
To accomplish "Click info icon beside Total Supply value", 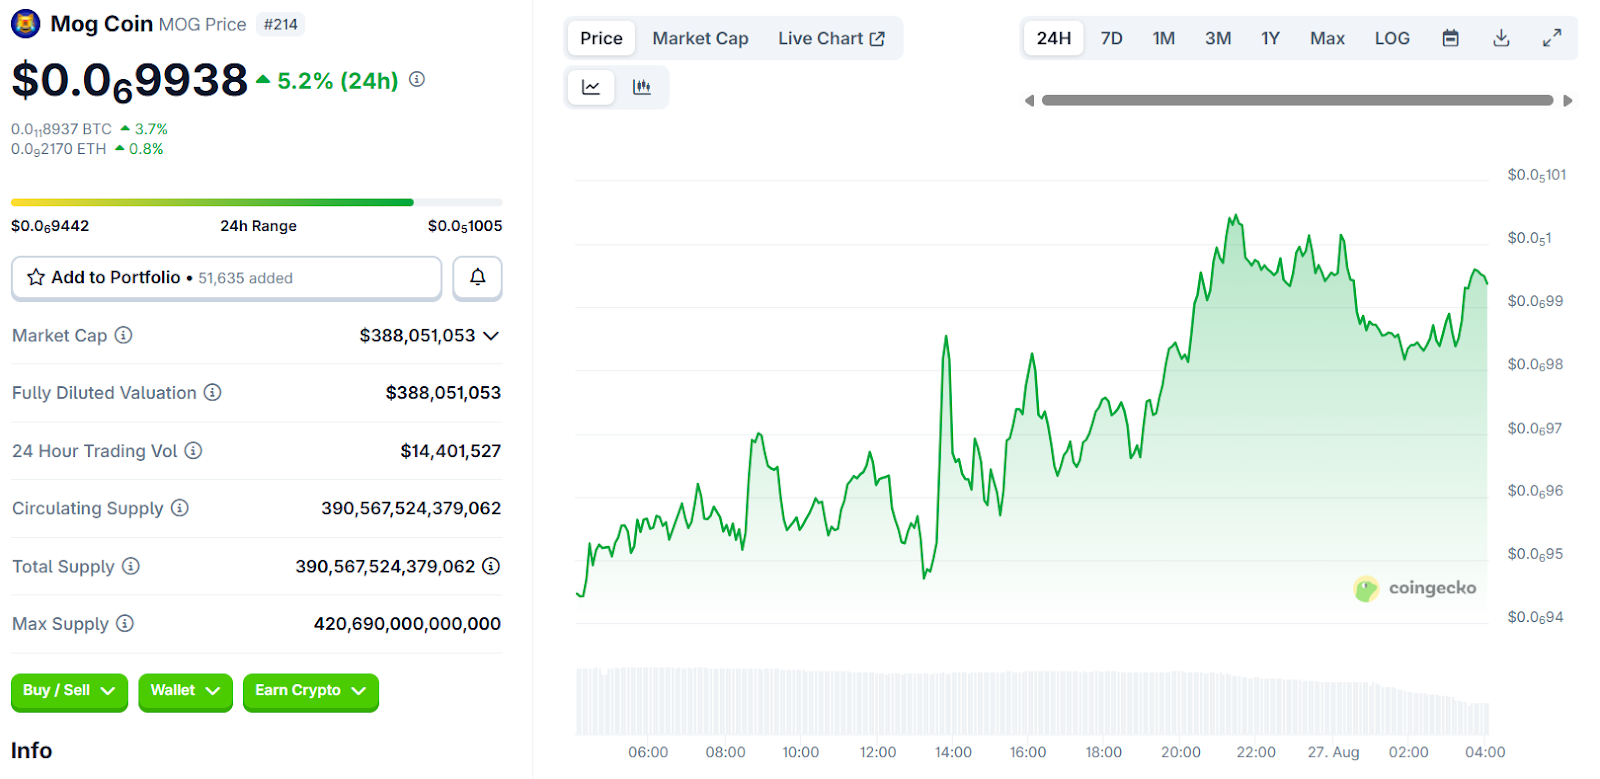I will (x=491, y=566).
